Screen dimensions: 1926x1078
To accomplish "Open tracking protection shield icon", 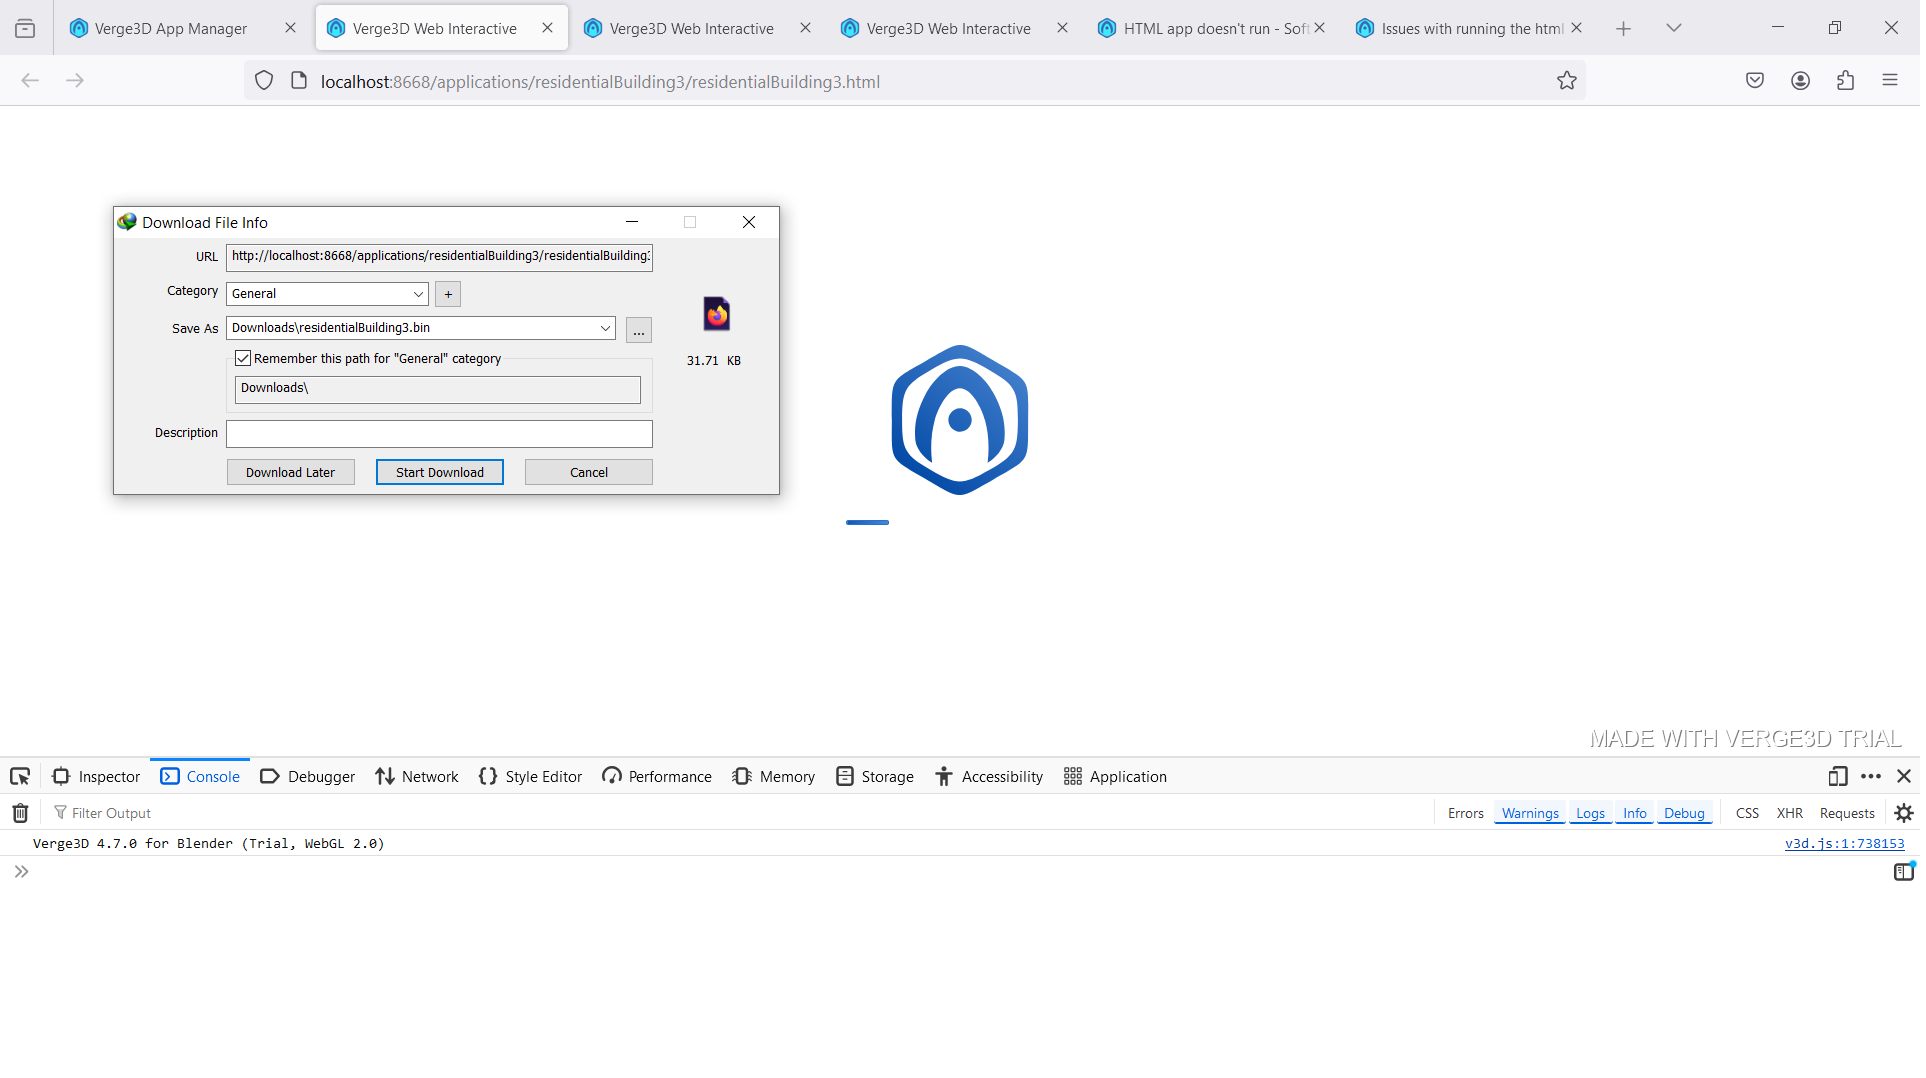I will (x=264, y=81).
